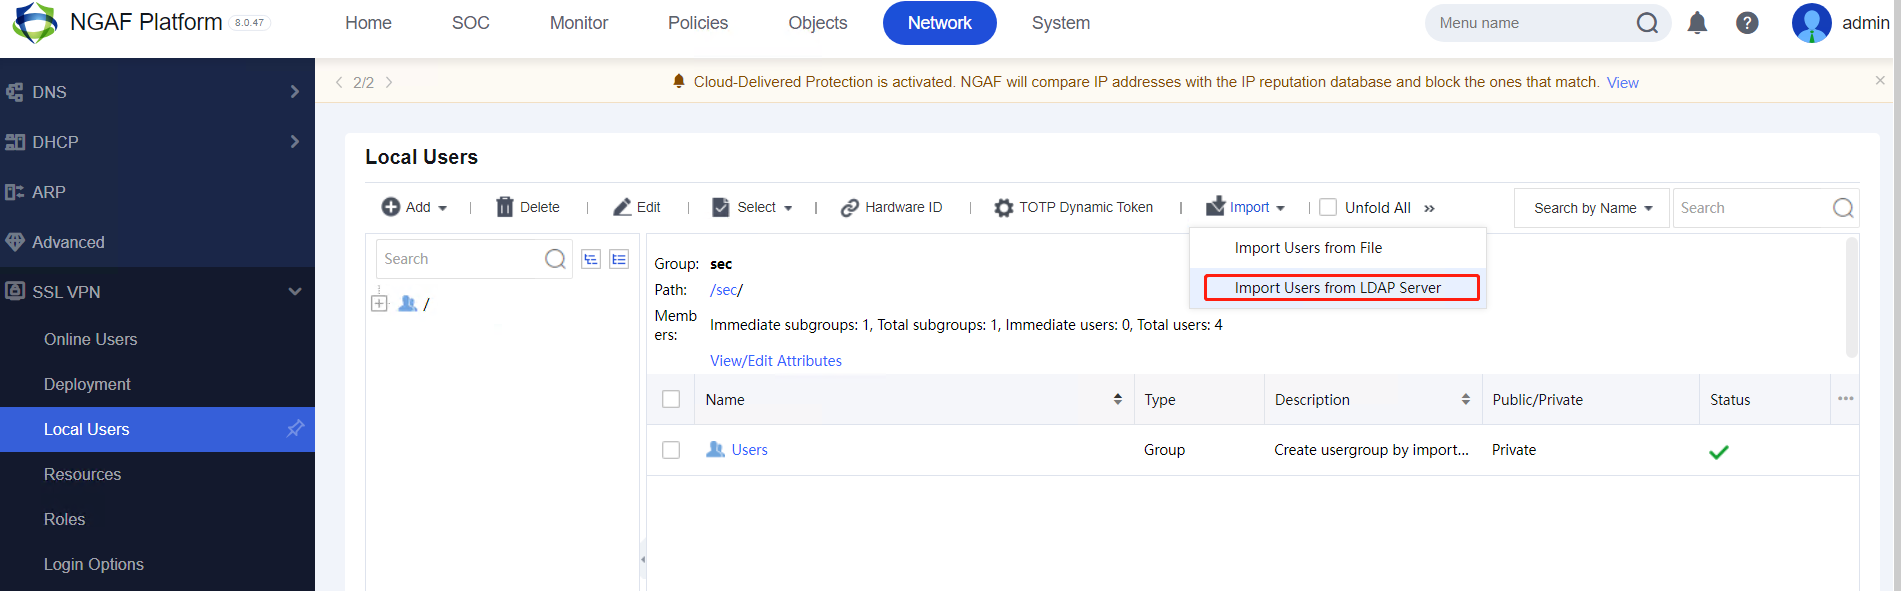This screenshot has height=591, width=1901.
Task: Check the Users row checkbox
Action: point(671,450)
